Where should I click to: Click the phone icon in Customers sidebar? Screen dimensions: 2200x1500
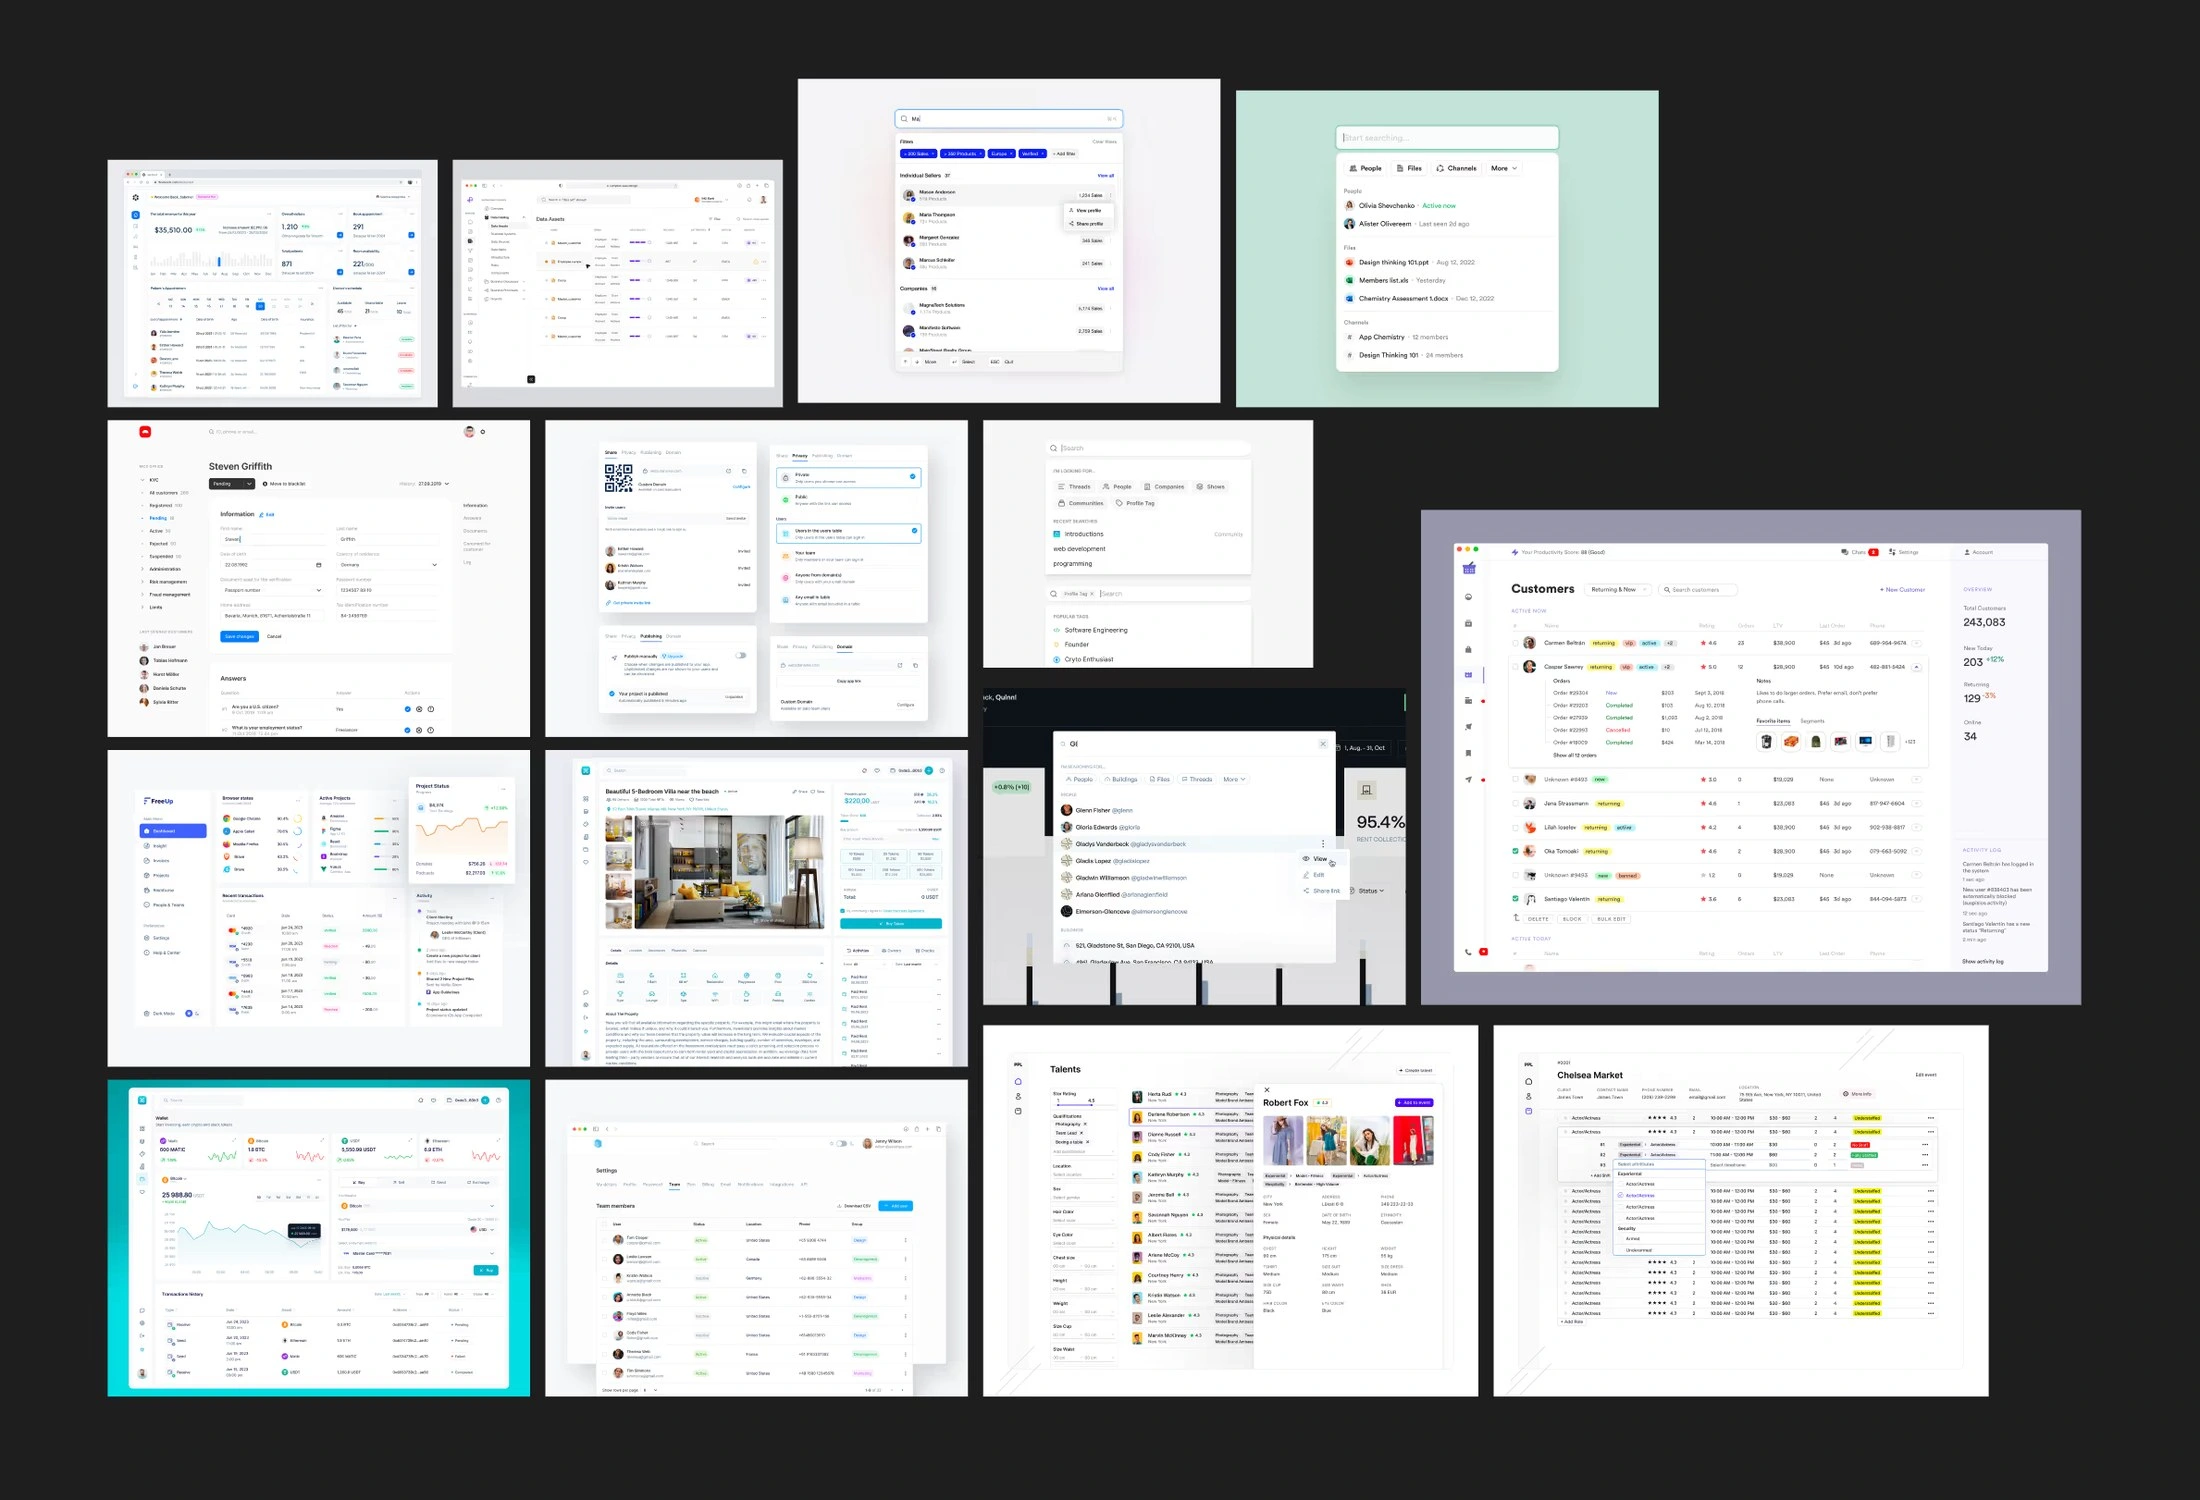(x=1468, y=952)
